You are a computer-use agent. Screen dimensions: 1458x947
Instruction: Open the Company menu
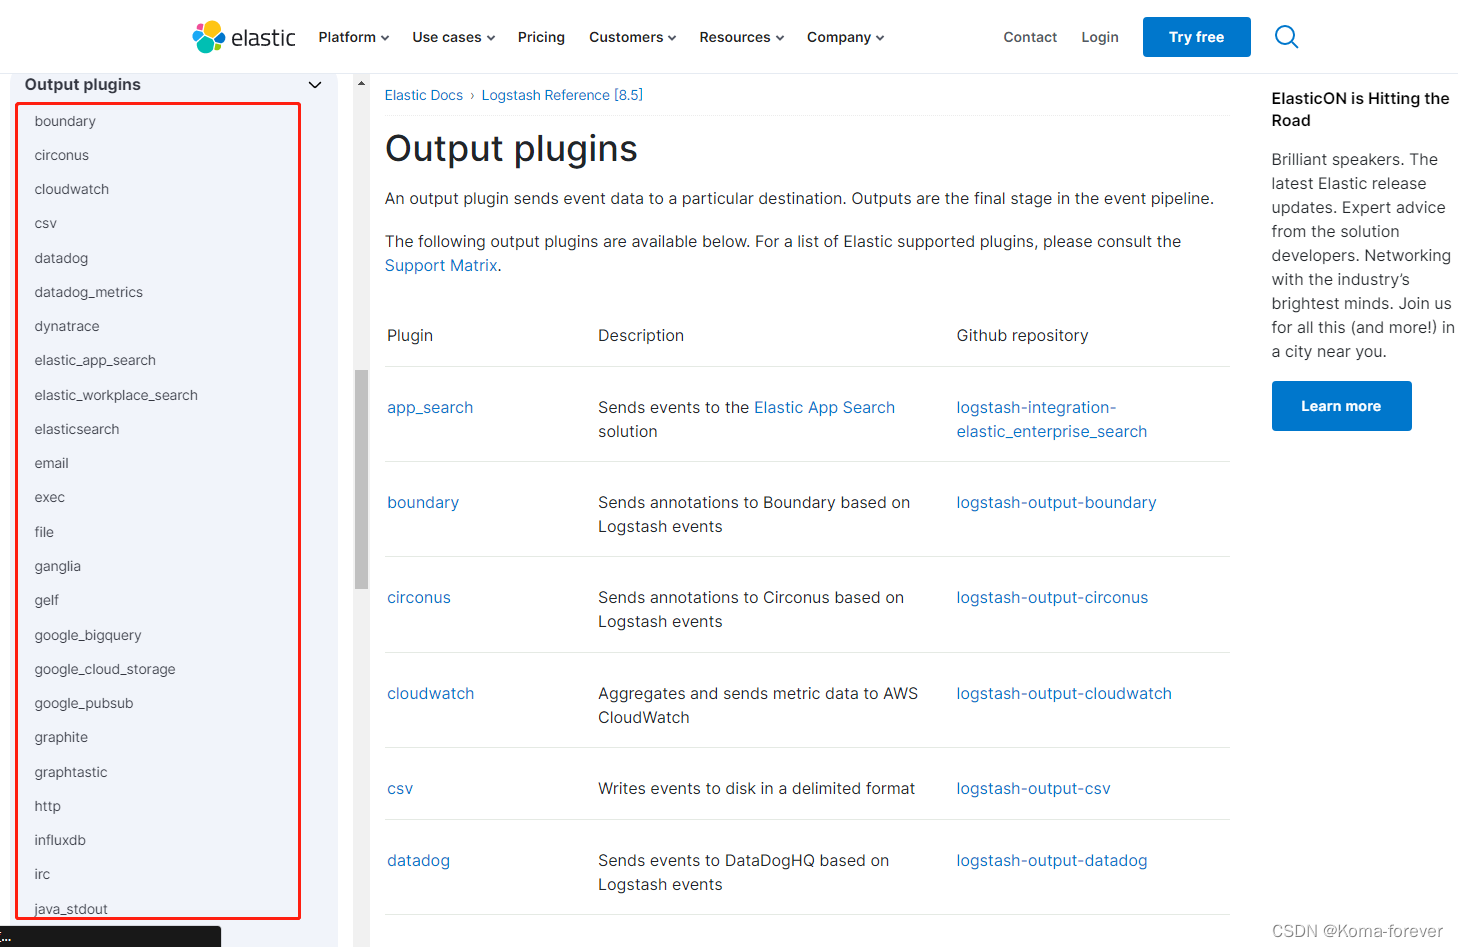click(844, 37)
